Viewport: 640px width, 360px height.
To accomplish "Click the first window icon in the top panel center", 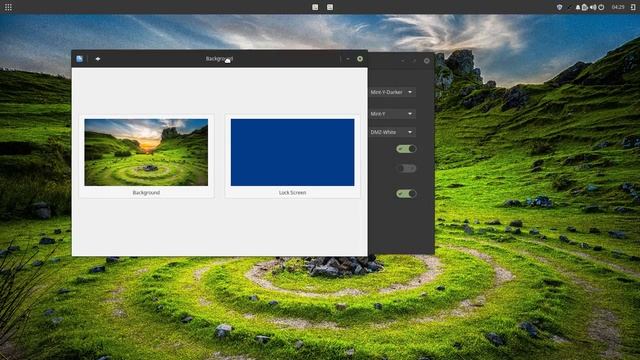I will coord(315,7).
